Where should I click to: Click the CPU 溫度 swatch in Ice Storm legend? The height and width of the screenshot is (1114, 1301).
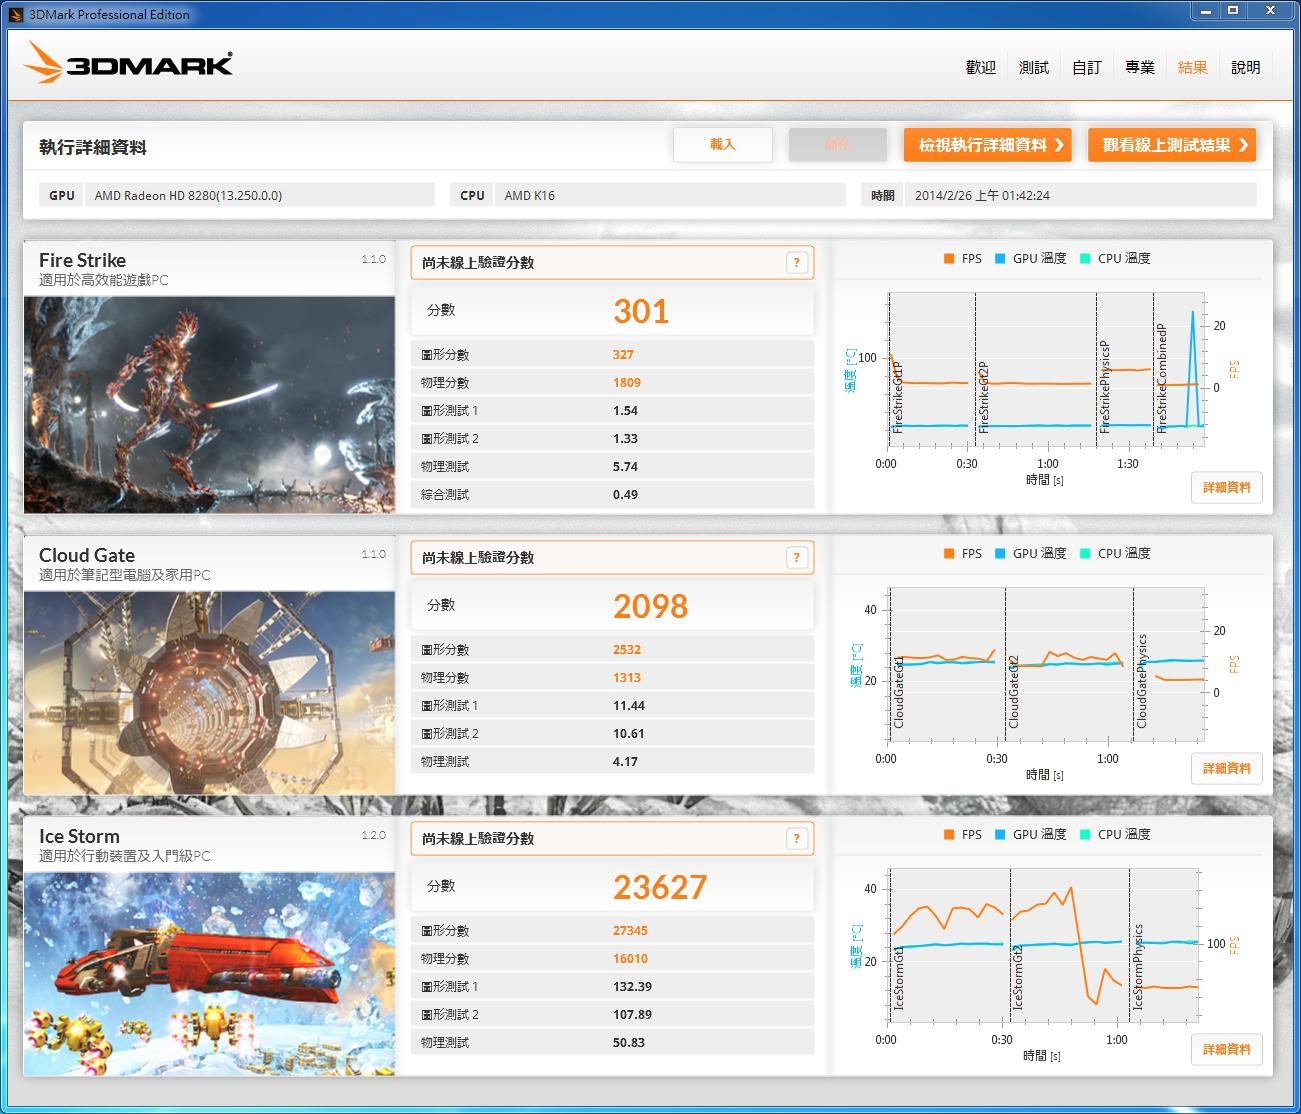point(1085,835)
